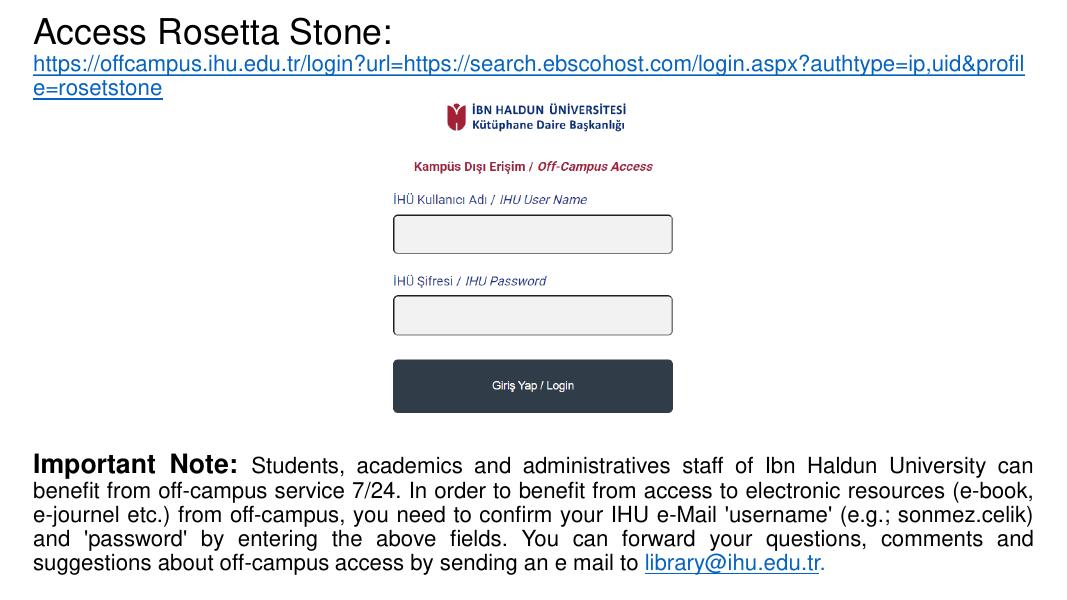Focus the IHU Password input field

(532, 315)
